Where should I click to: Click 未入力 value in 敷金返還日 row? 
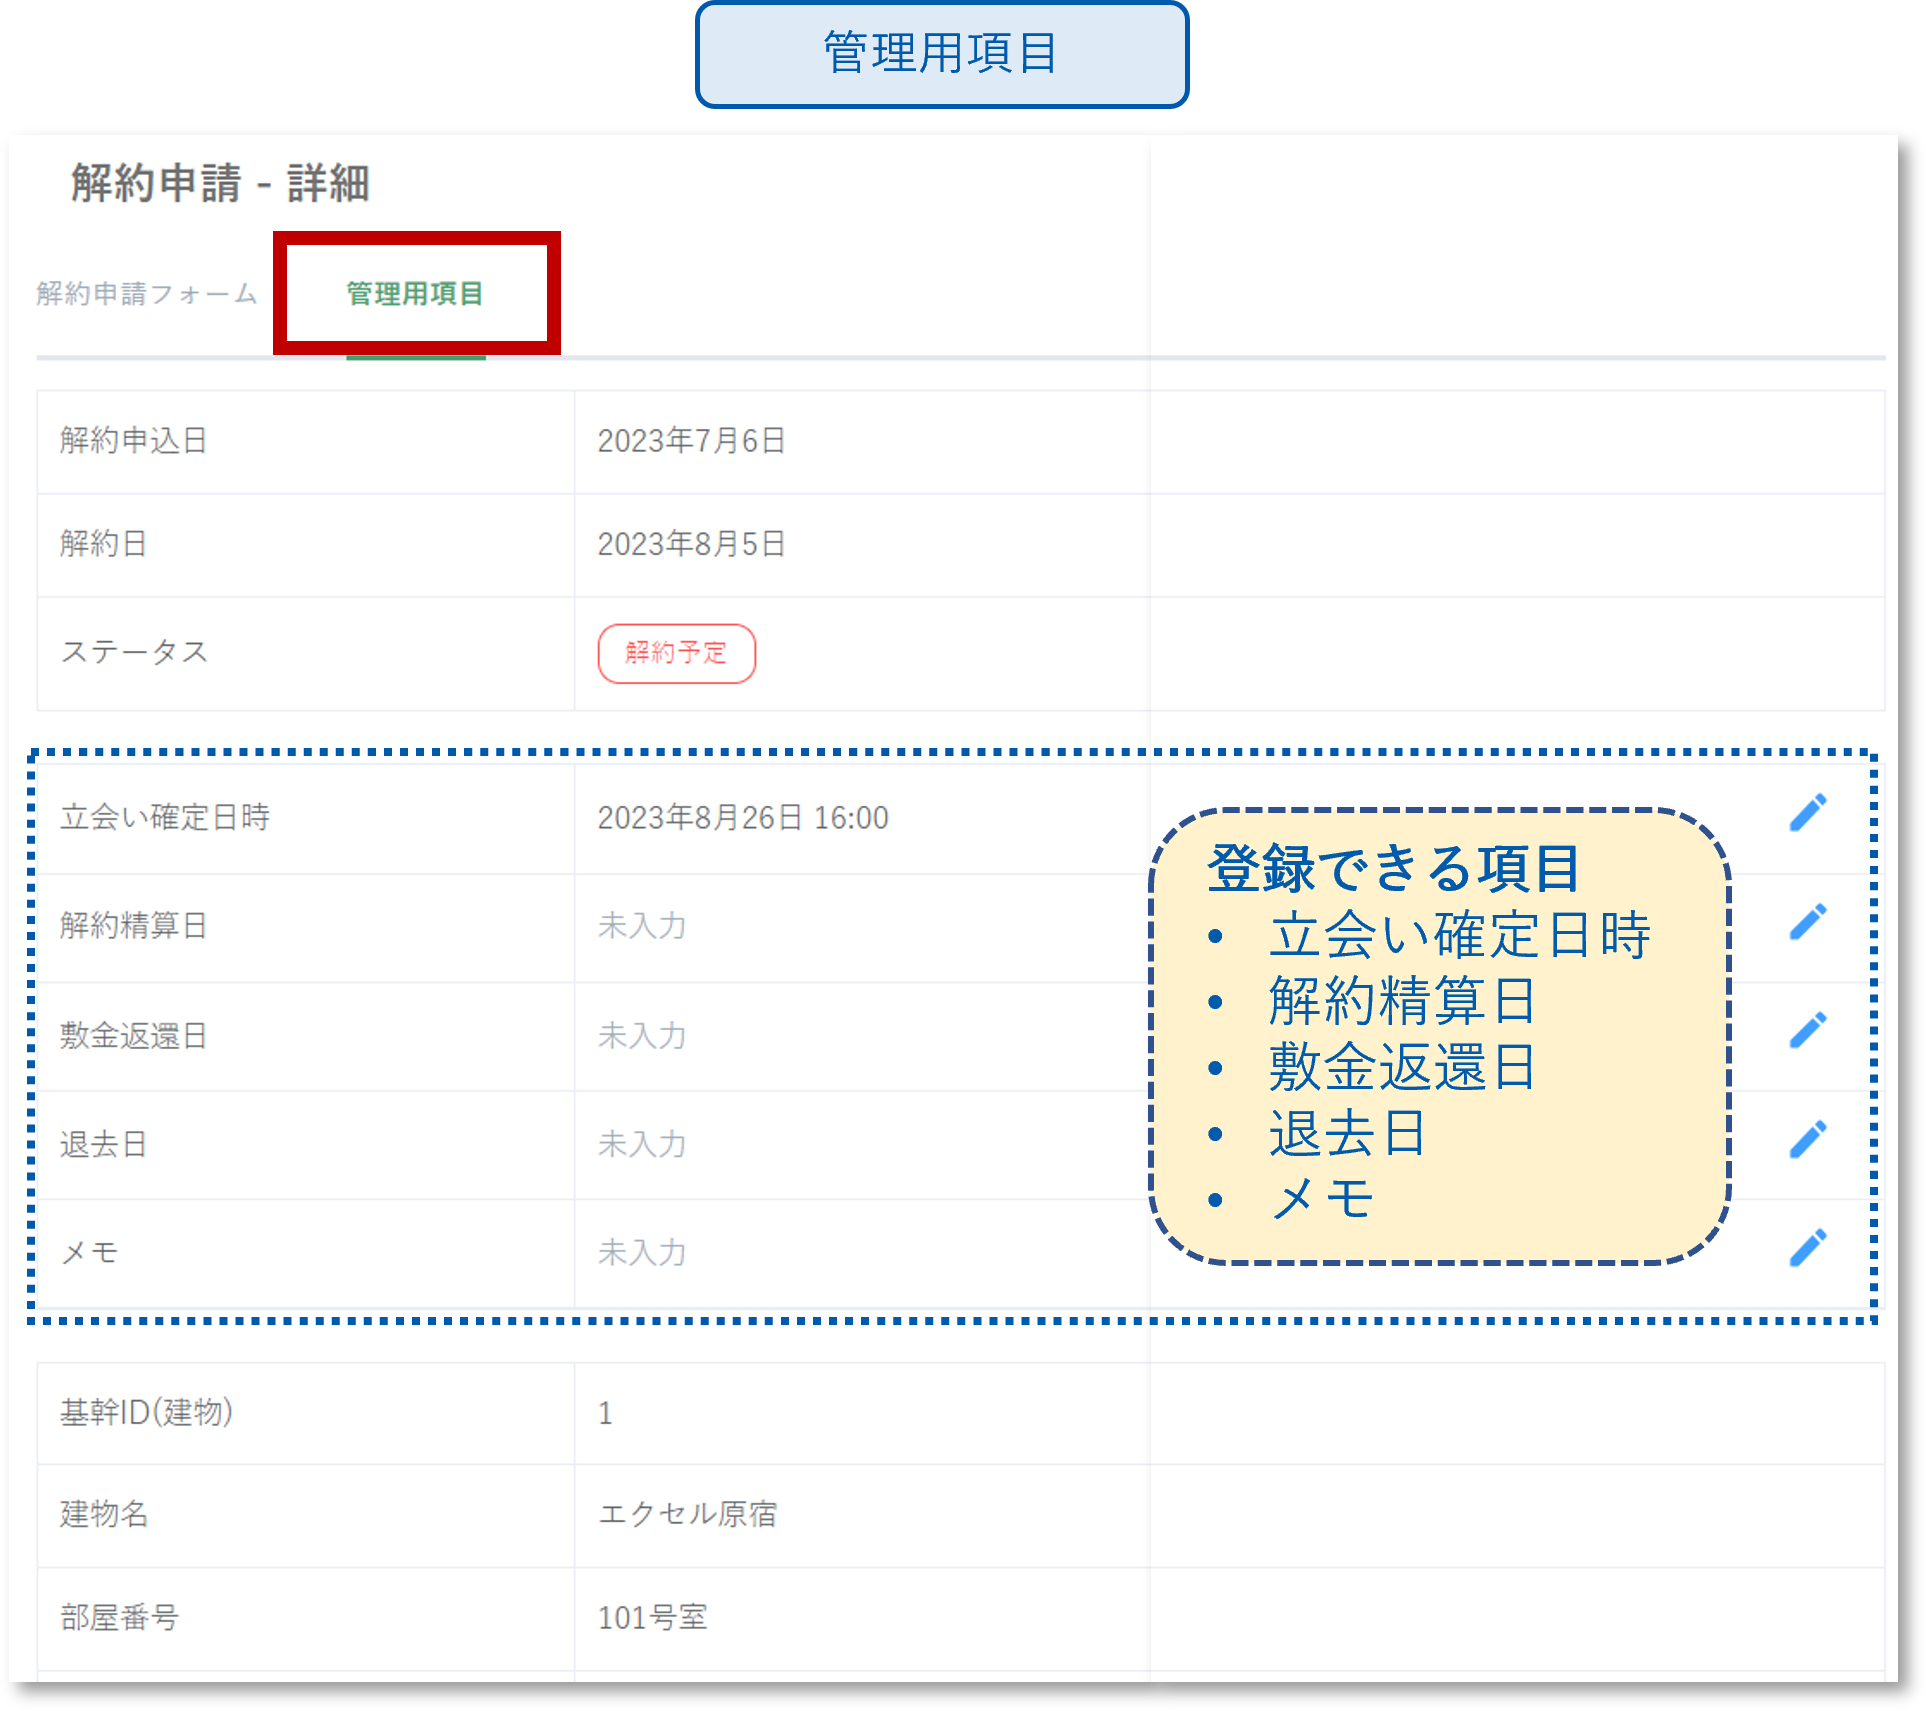coord(642,1036)
